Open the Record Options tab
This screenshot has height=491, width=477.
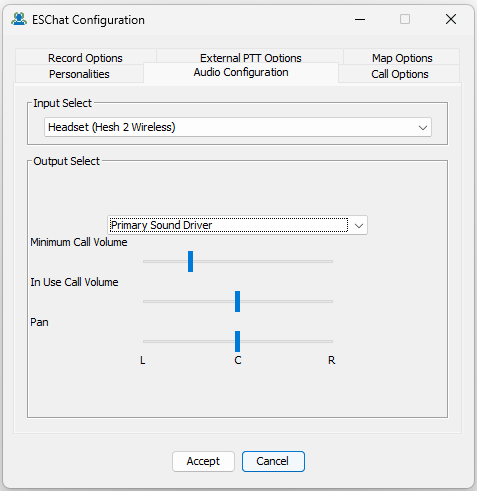click(x=85, y=57)
